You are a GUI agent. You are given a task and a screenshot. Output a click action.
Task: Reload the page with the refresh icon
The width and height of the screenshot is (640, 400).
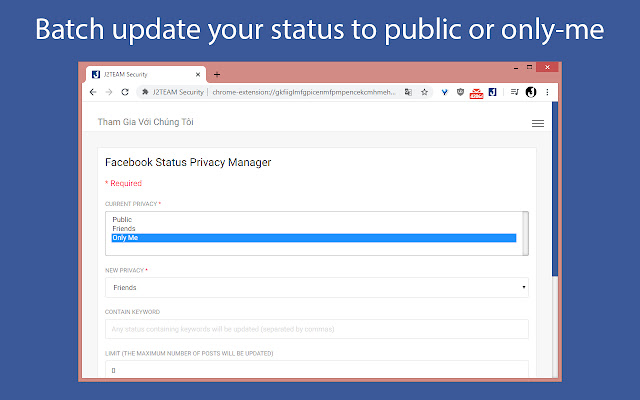click(x=125, y=92)
